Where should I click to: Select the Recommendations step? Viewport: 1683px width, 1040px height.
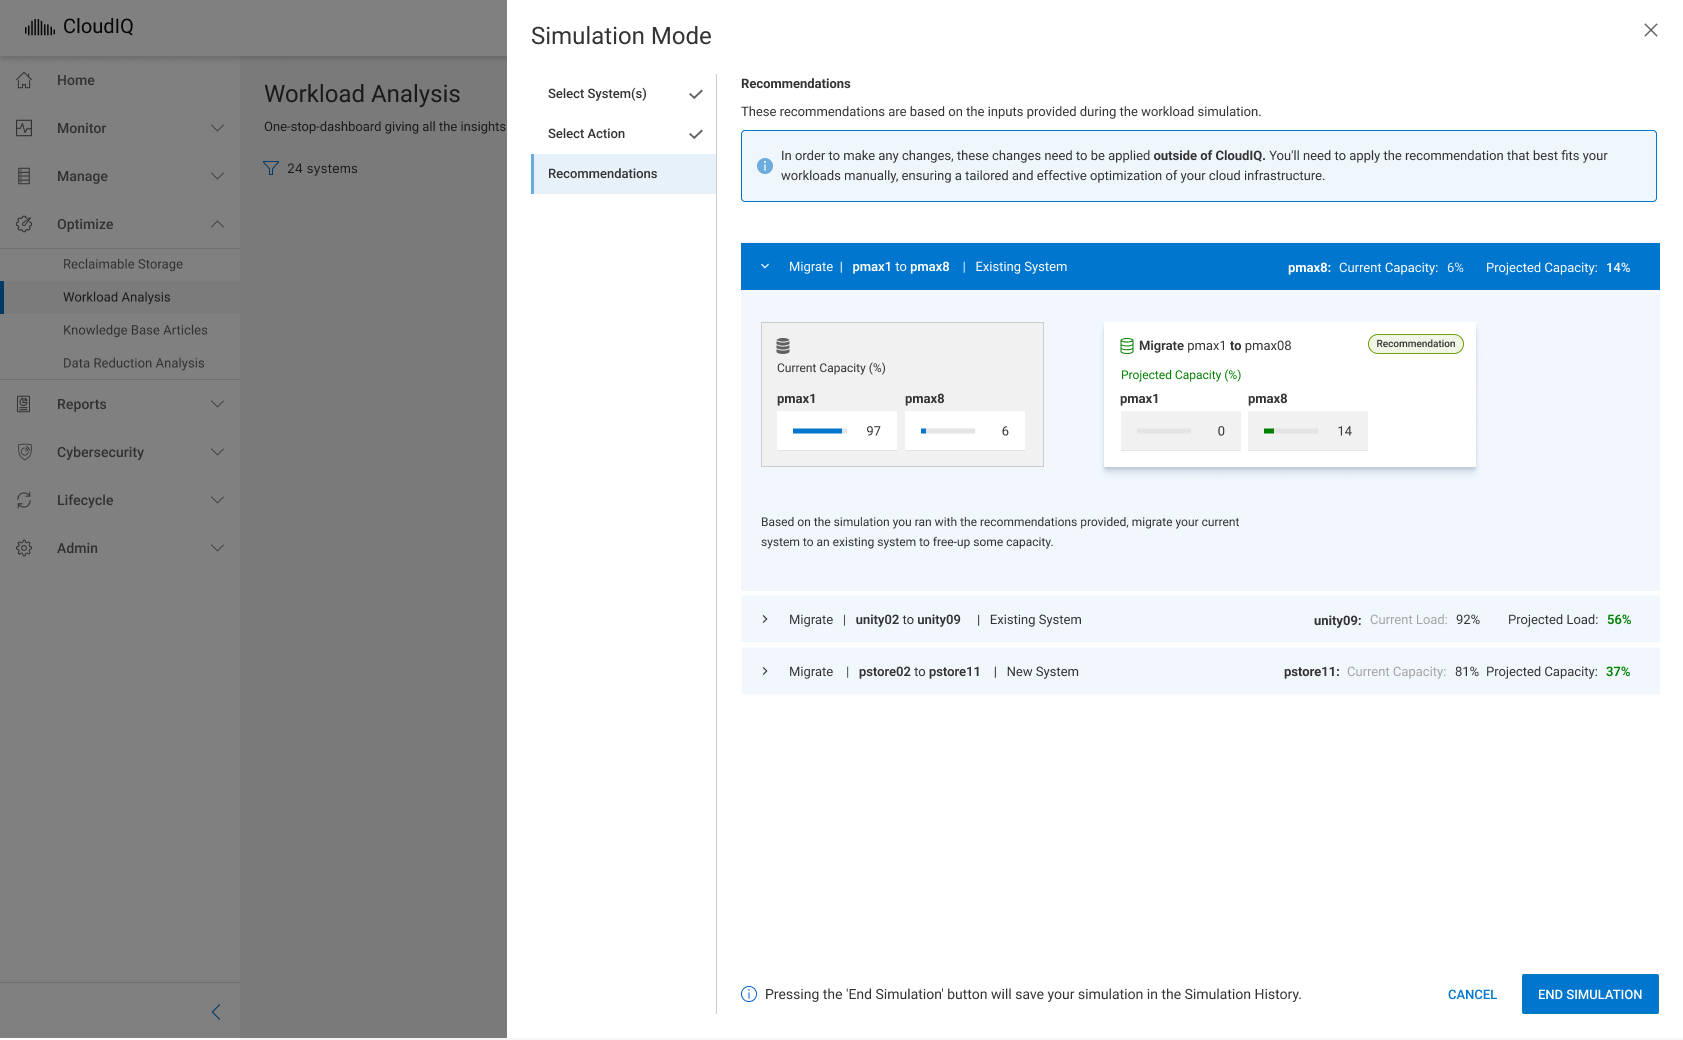click(x=623, y=174)
